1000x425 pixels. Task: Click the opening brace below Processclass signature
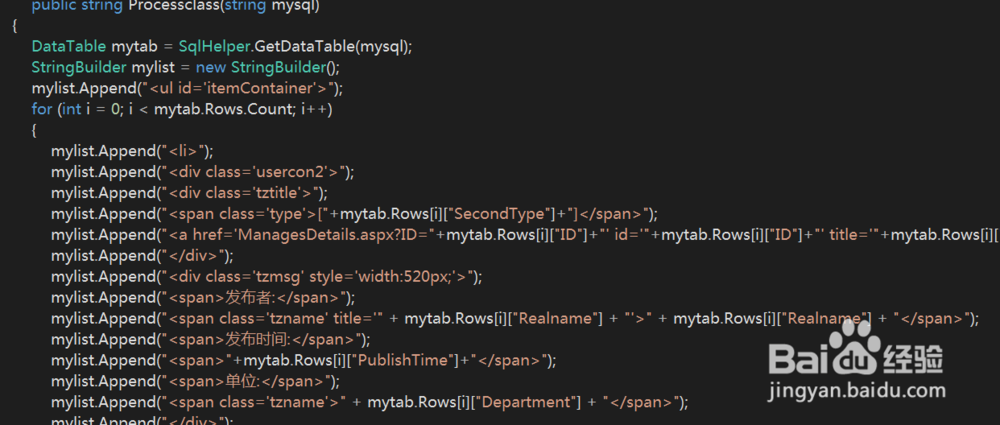point(15,26)
